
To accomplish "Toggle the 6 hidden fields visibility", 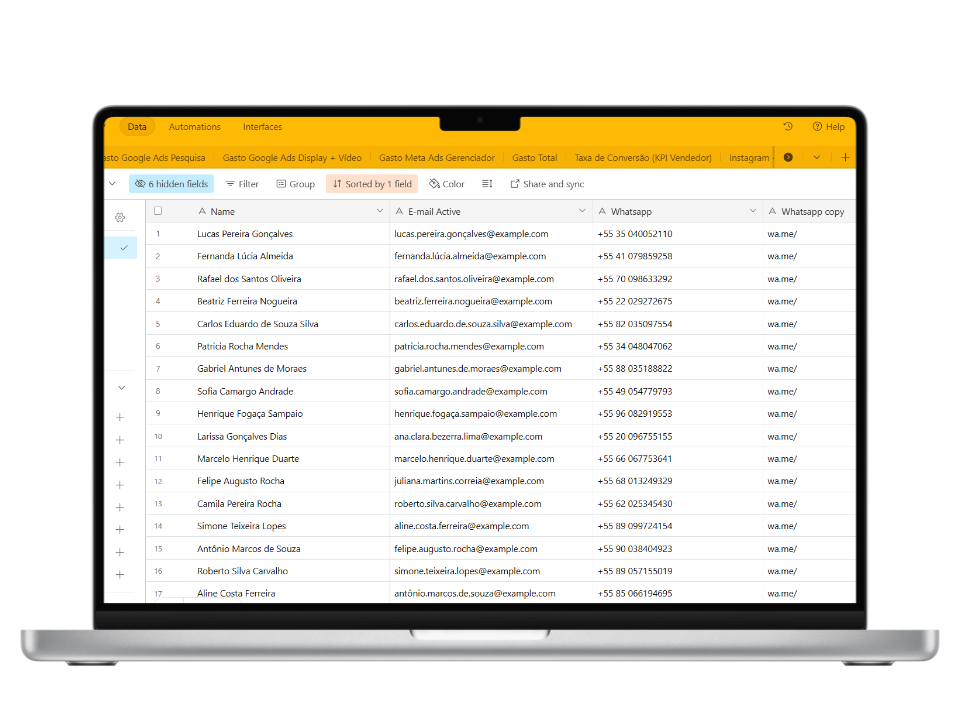I will [x=171, y=184].
